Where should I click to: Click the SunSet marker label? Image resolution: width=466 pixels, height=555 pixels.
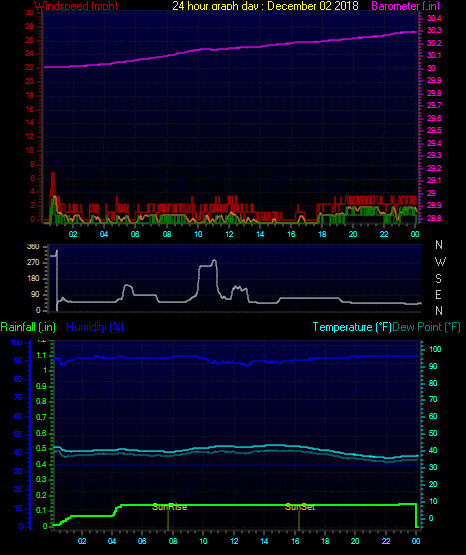300,507
